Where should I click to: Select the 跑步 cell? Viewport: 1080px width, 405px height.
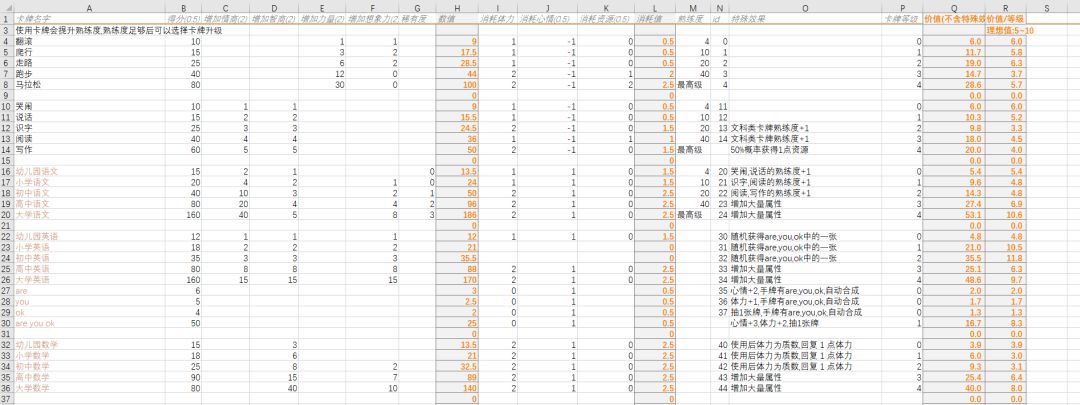[89, 74]
